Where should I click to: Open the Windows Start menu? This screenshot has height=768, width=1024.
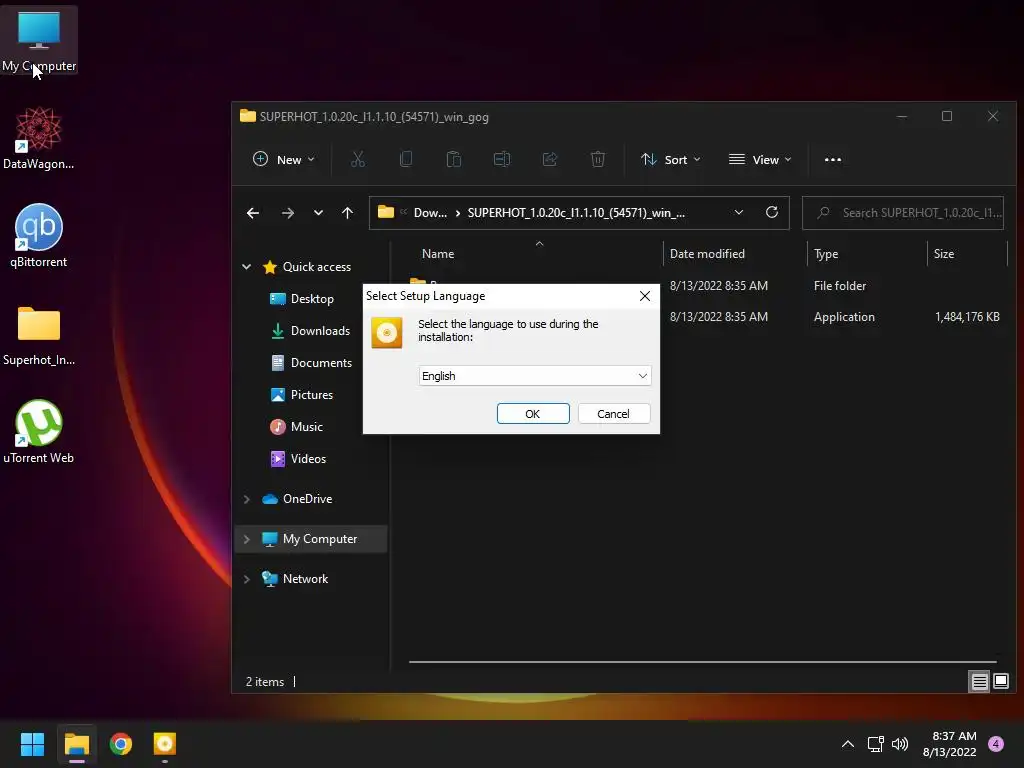click(x=32, y=744)
